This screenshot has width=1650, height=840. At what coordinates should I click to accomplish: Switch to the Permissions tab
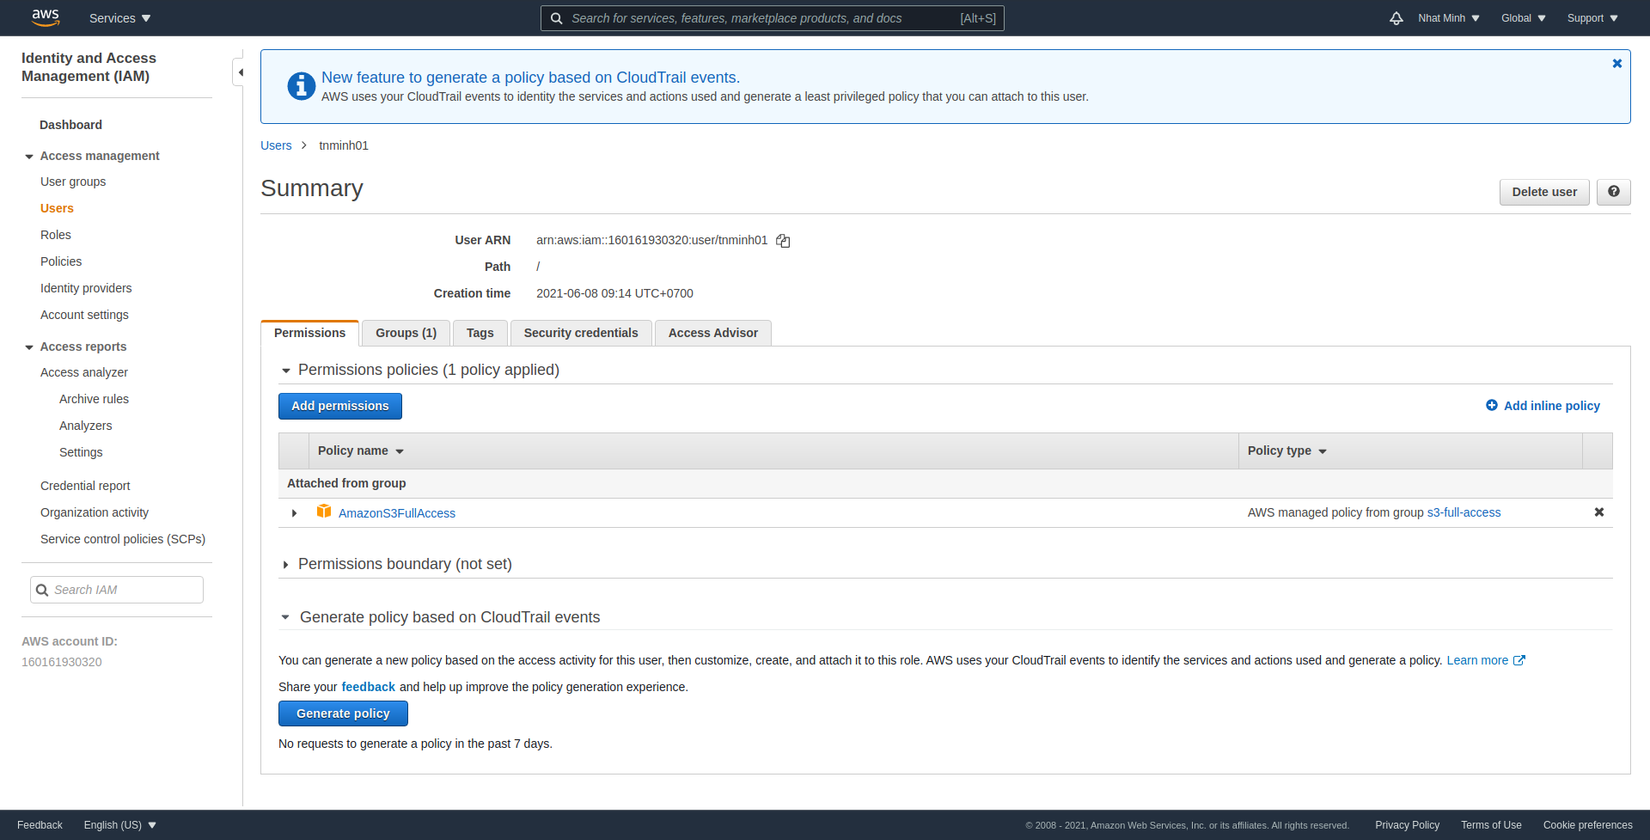coord(310,333)
